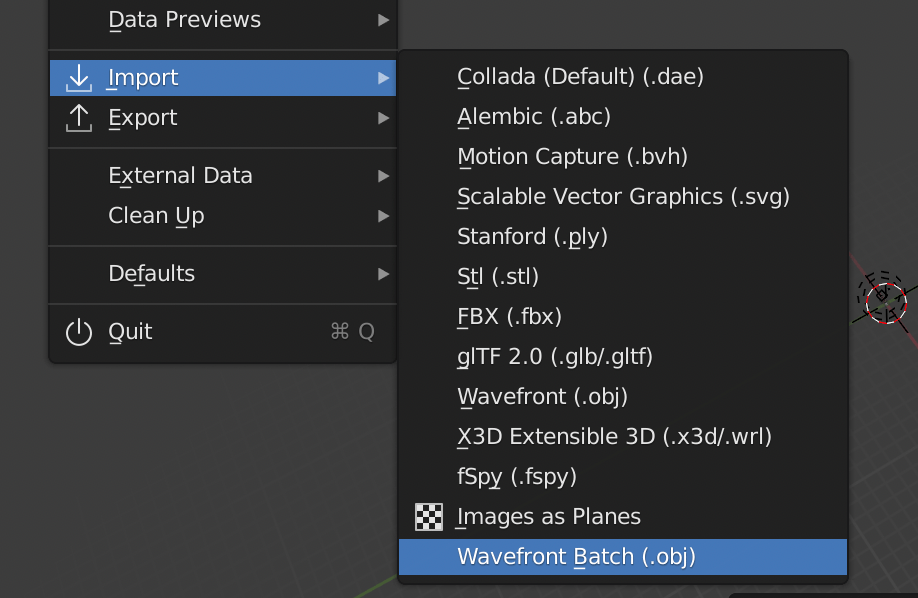
Task: Choose Wavefront (.obj) import
Action: [542, 397]
